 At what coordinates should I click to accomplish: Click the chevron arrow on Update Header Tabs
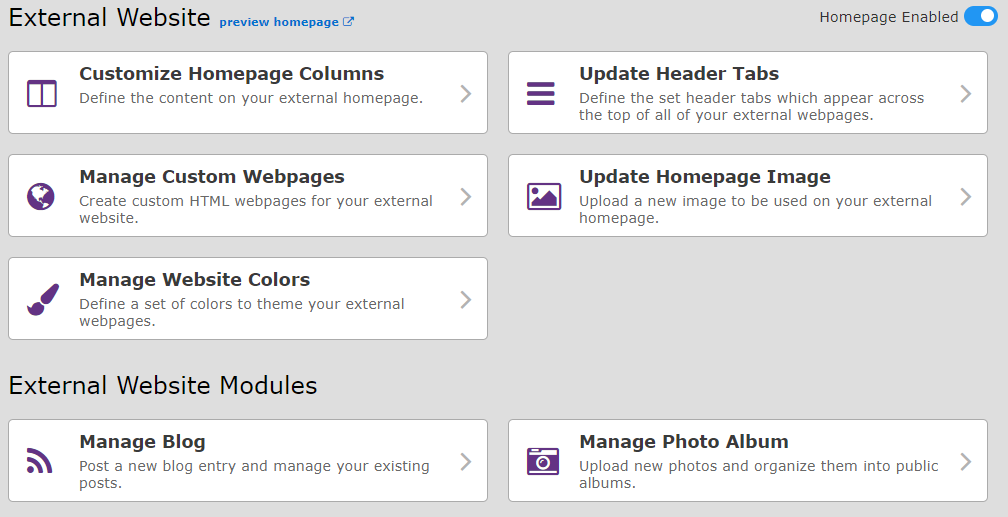[x=966, y=94]
